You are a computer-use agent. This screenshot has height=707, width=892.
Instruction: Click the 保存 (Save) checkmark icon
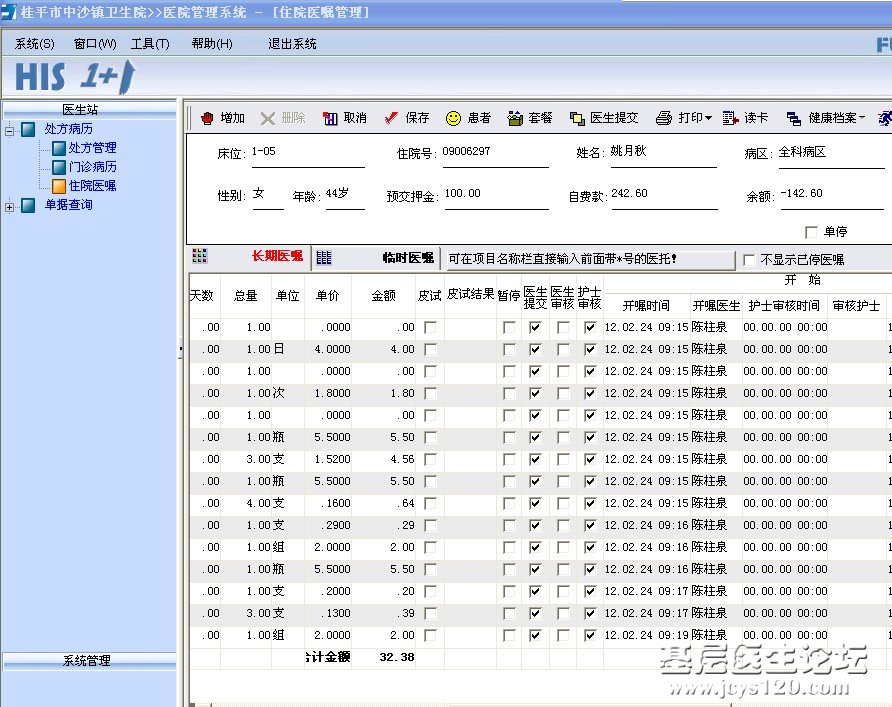[392, 118]
